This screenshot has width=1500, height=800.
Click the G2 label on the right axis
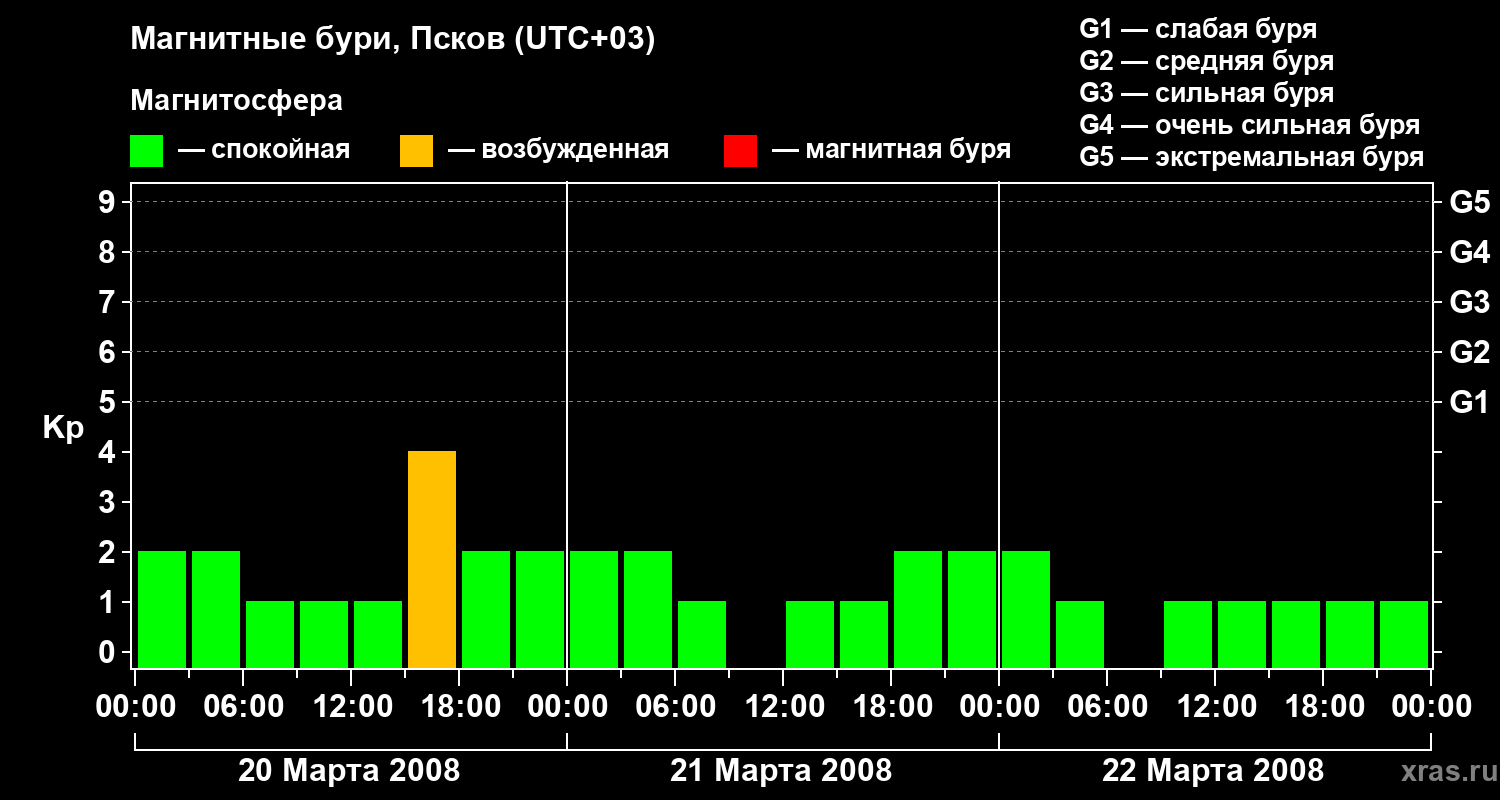1469,352
